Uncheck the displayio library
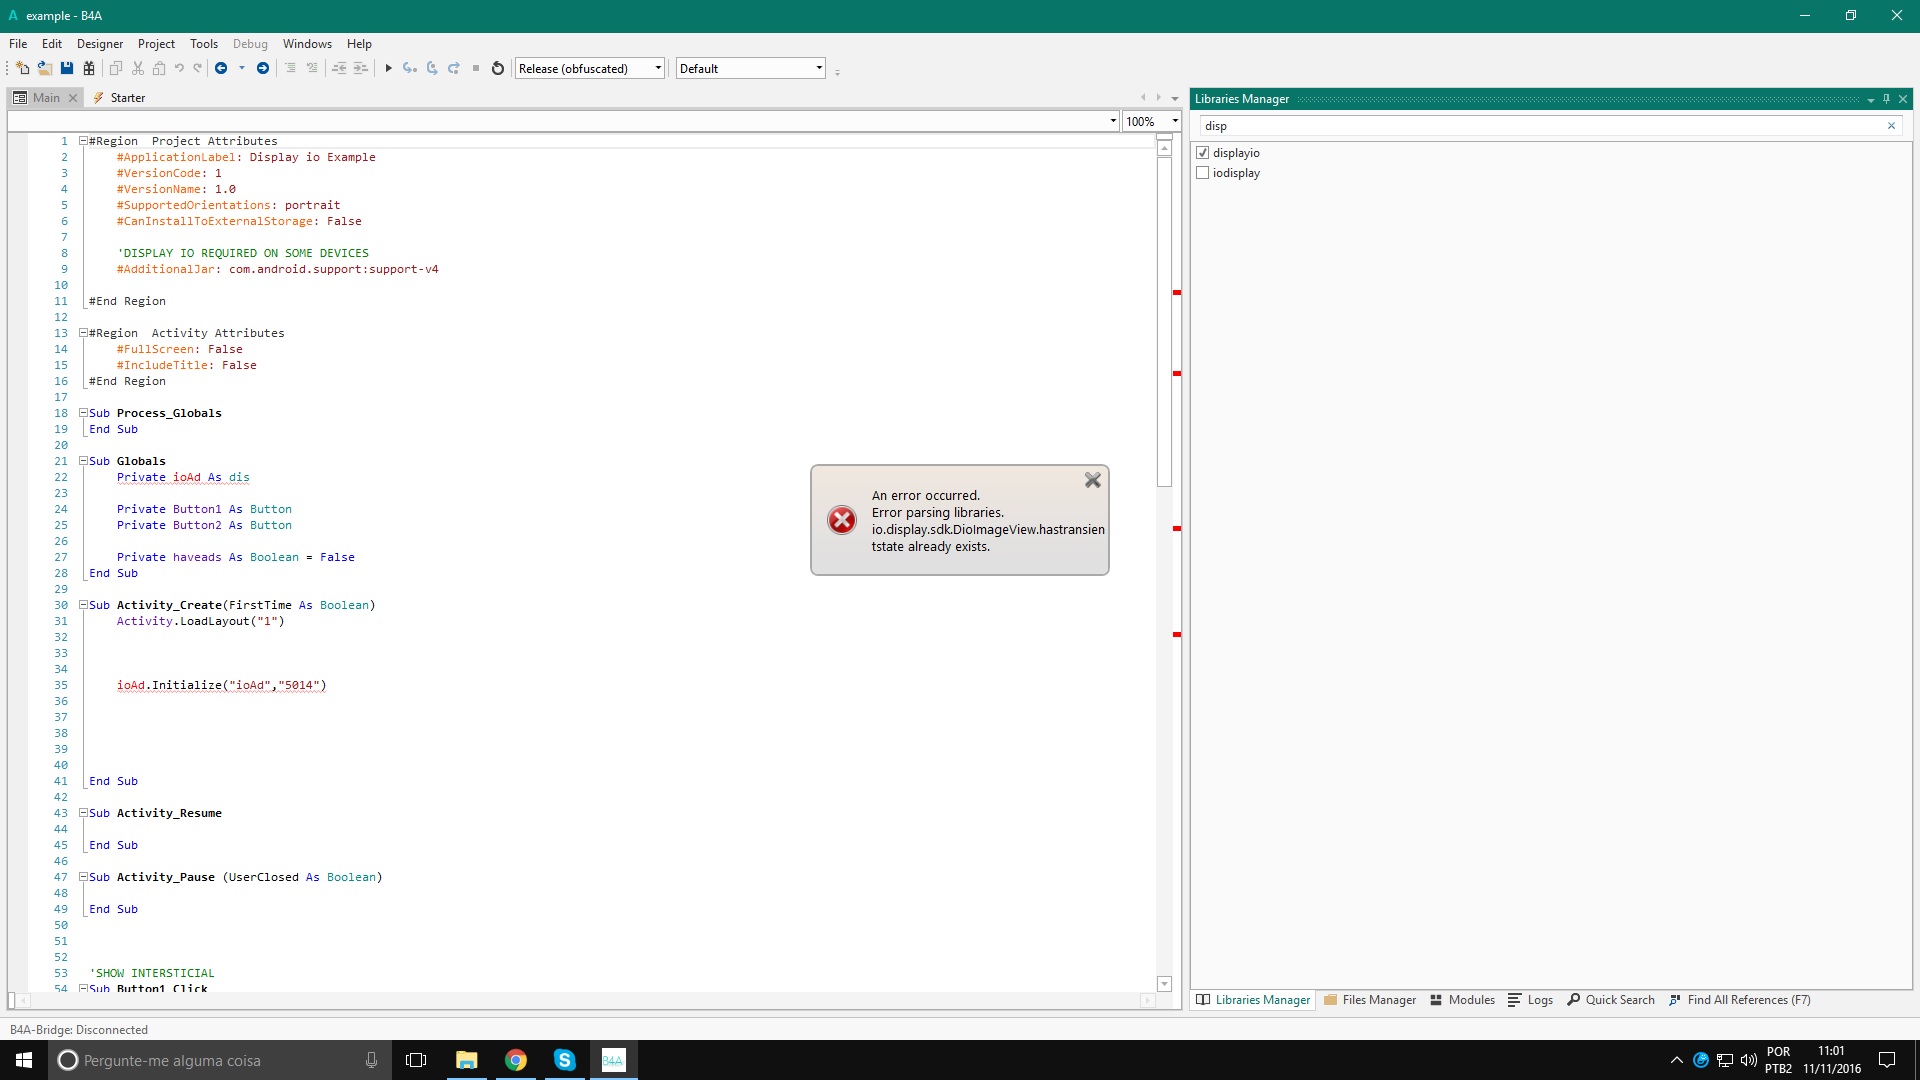Screen dimensions: 1920x1080 pos(1203,153)
